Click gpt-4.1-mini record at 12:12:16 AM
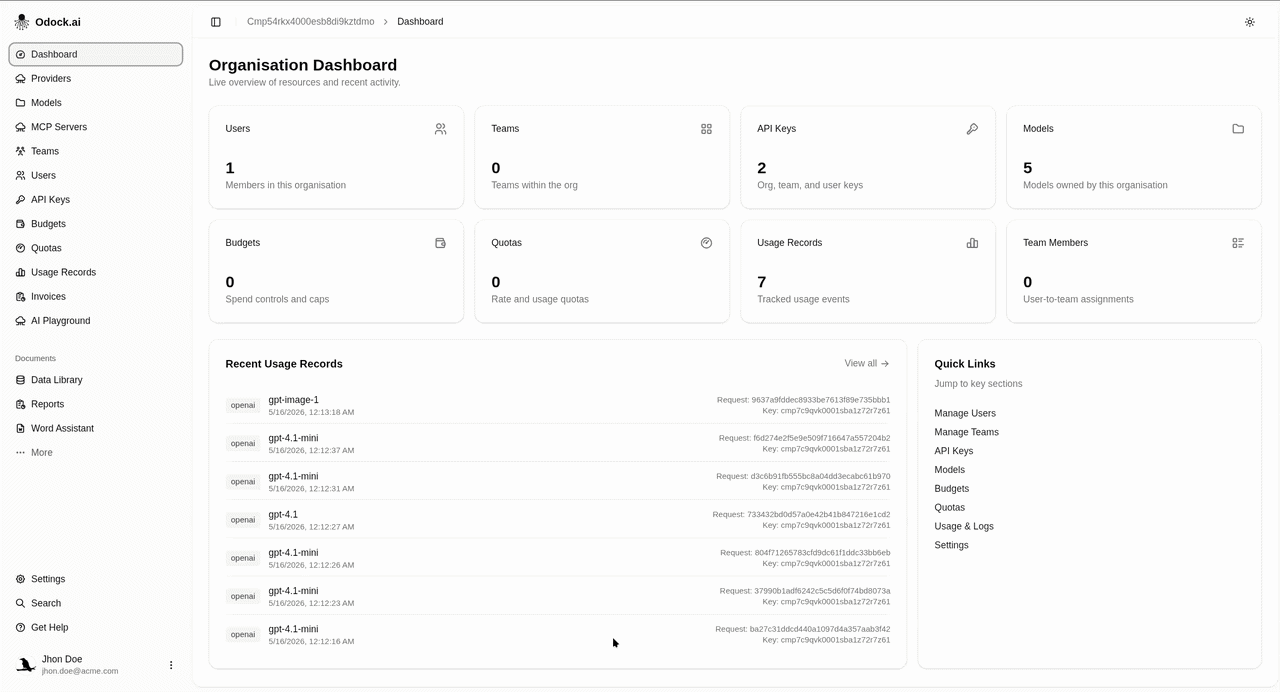Screen dimensions: 1280x692 [x=558, y=635]
